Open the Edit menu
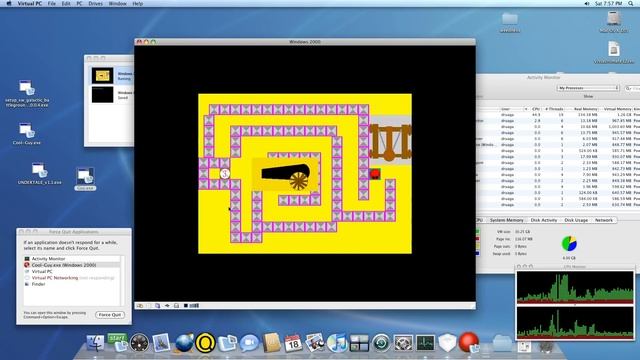The height and width of the screenshot is (360, 640). click(x=66, y=3)
